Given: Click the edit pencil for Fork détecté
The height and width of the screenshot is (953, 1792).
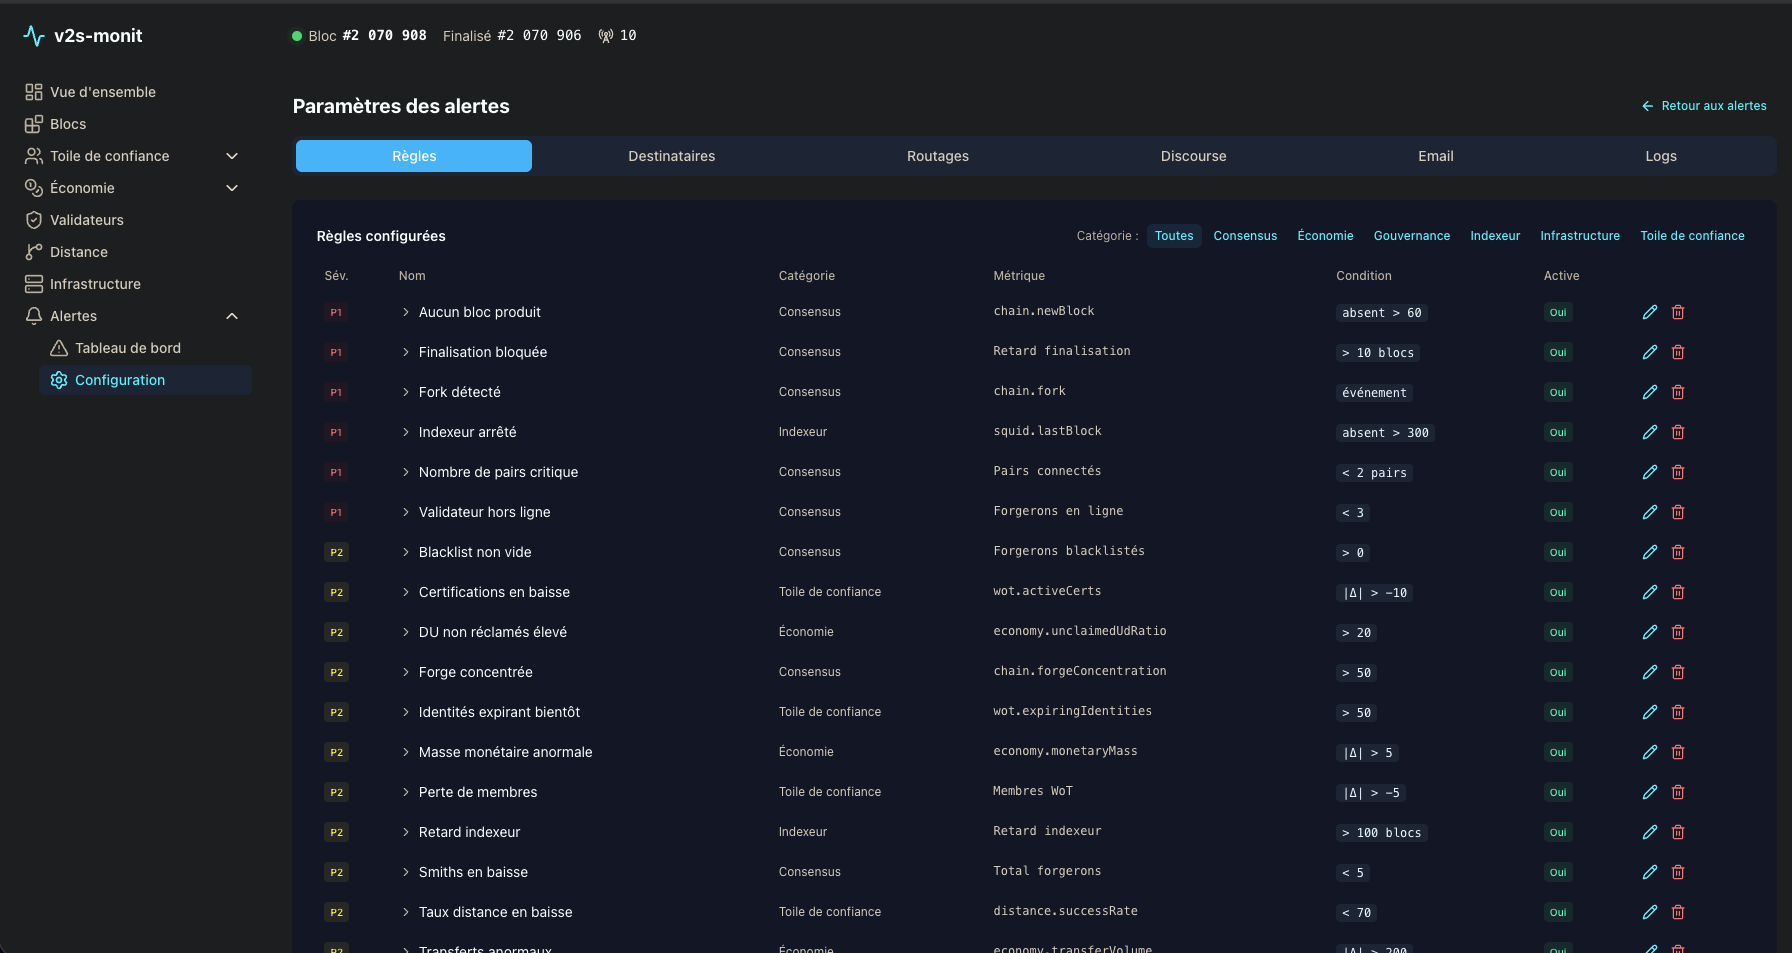Looking at the screenshot, I should point(1650,392).
